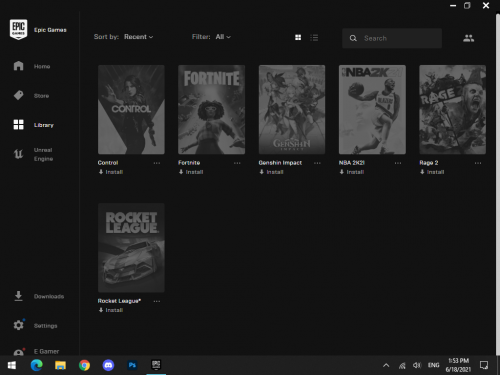
Task: Switch to grid view
Action: (298, 37)
